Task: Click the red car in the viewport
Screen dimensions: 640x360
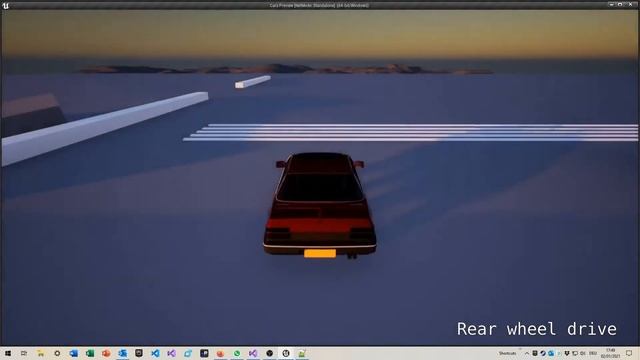Action: 320,205
